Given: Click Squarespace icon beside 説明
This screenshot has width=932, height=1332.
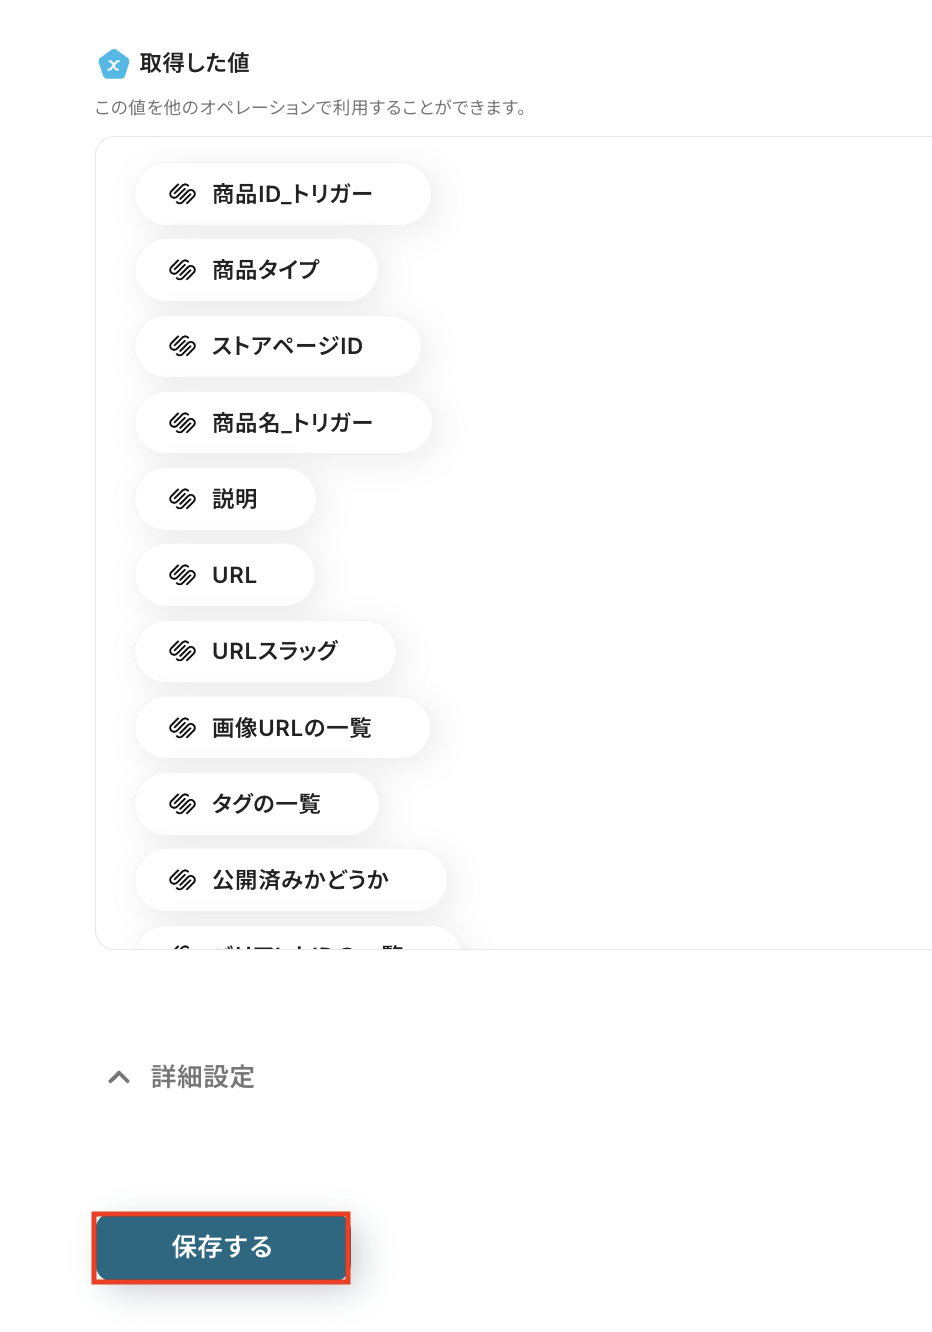Looking at the screenshot, I should (182, 499).
